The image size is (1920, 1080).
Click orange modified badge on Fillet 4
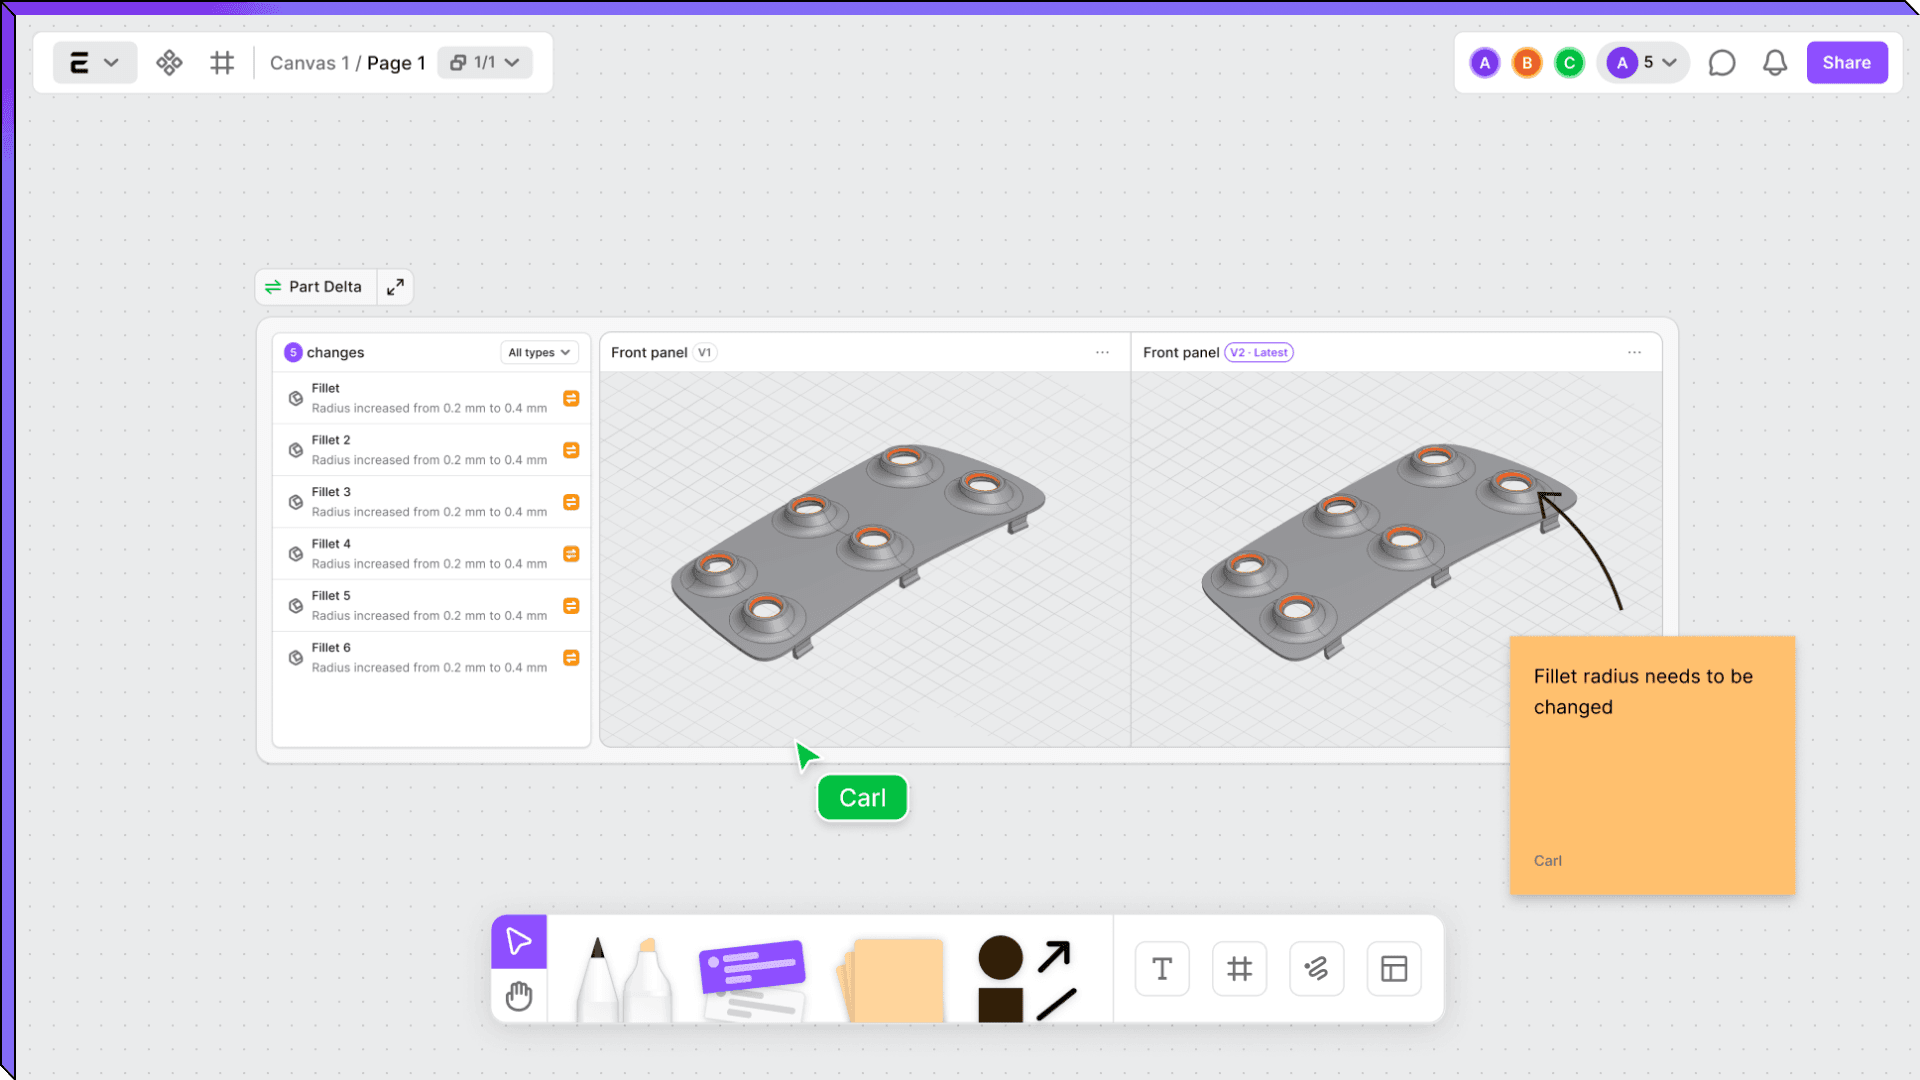click(x=571, y=554)
